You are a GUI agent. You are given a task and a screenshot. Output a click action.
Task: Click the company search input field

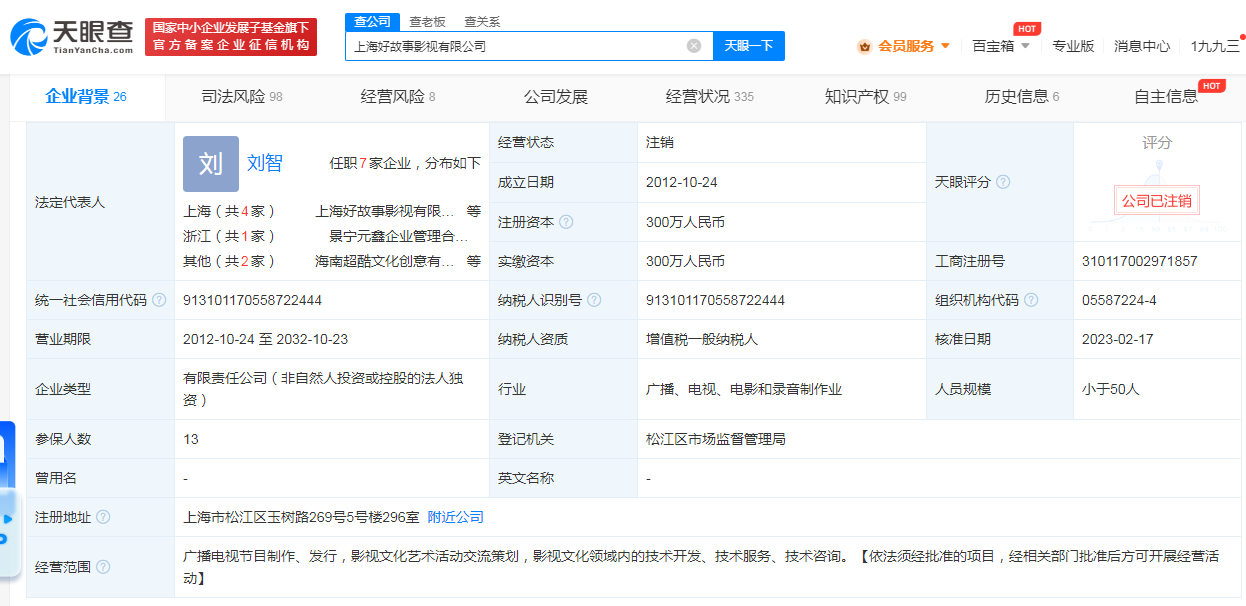coord(510,45)
